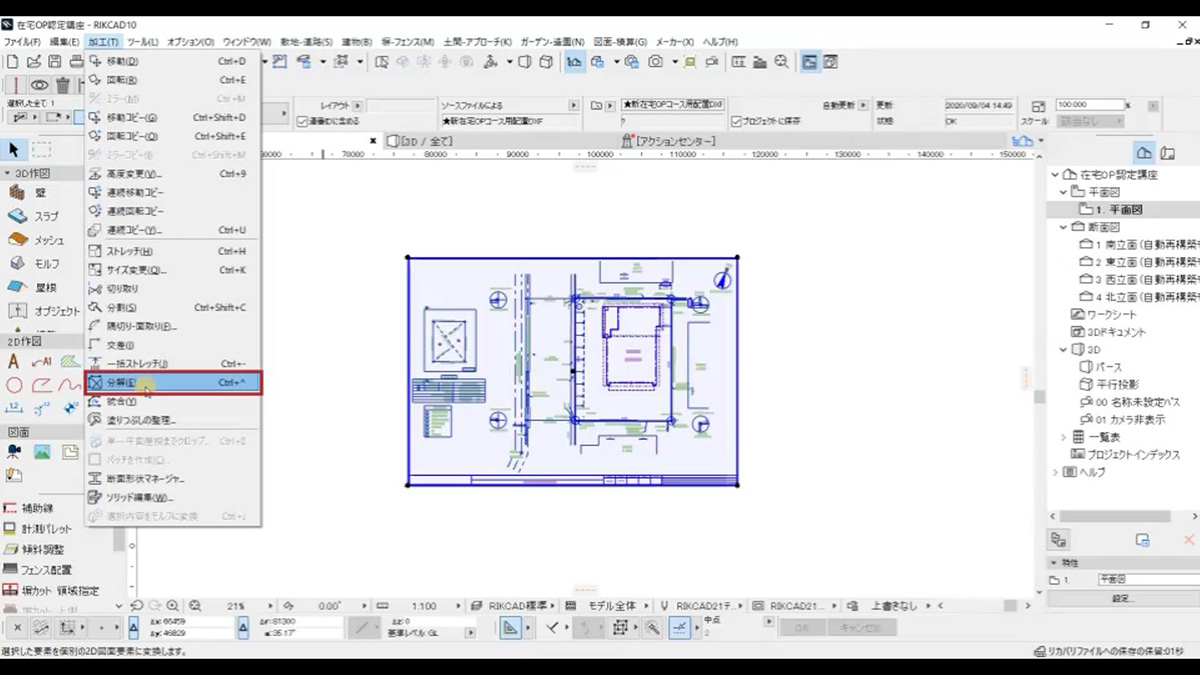Click the 設定... button in properties panel
Screen dimensions: 1200x675
point(1123,599)
